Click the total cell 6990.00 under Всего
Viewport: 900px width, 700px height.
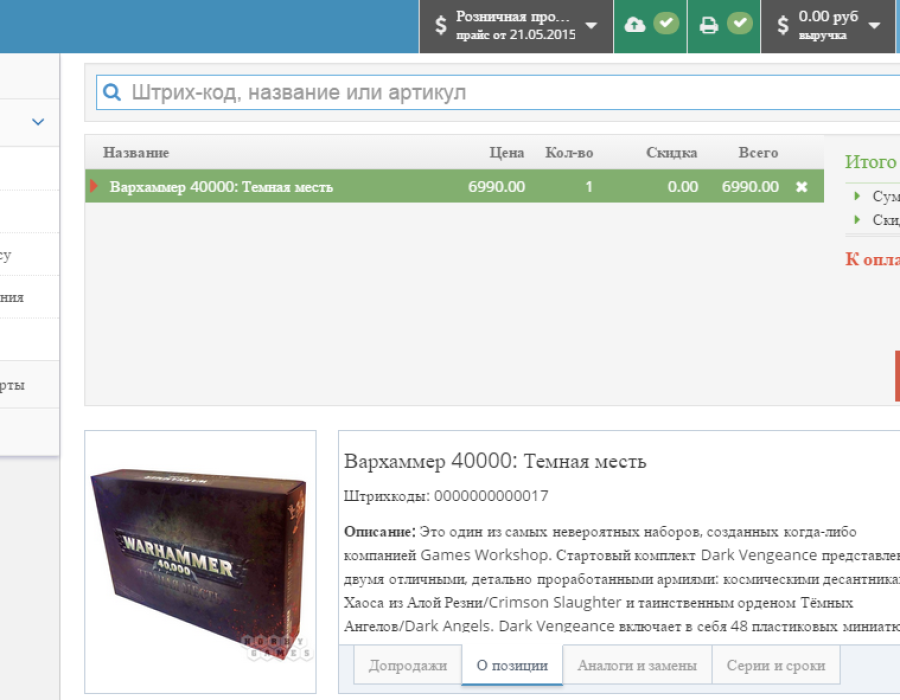750,187
